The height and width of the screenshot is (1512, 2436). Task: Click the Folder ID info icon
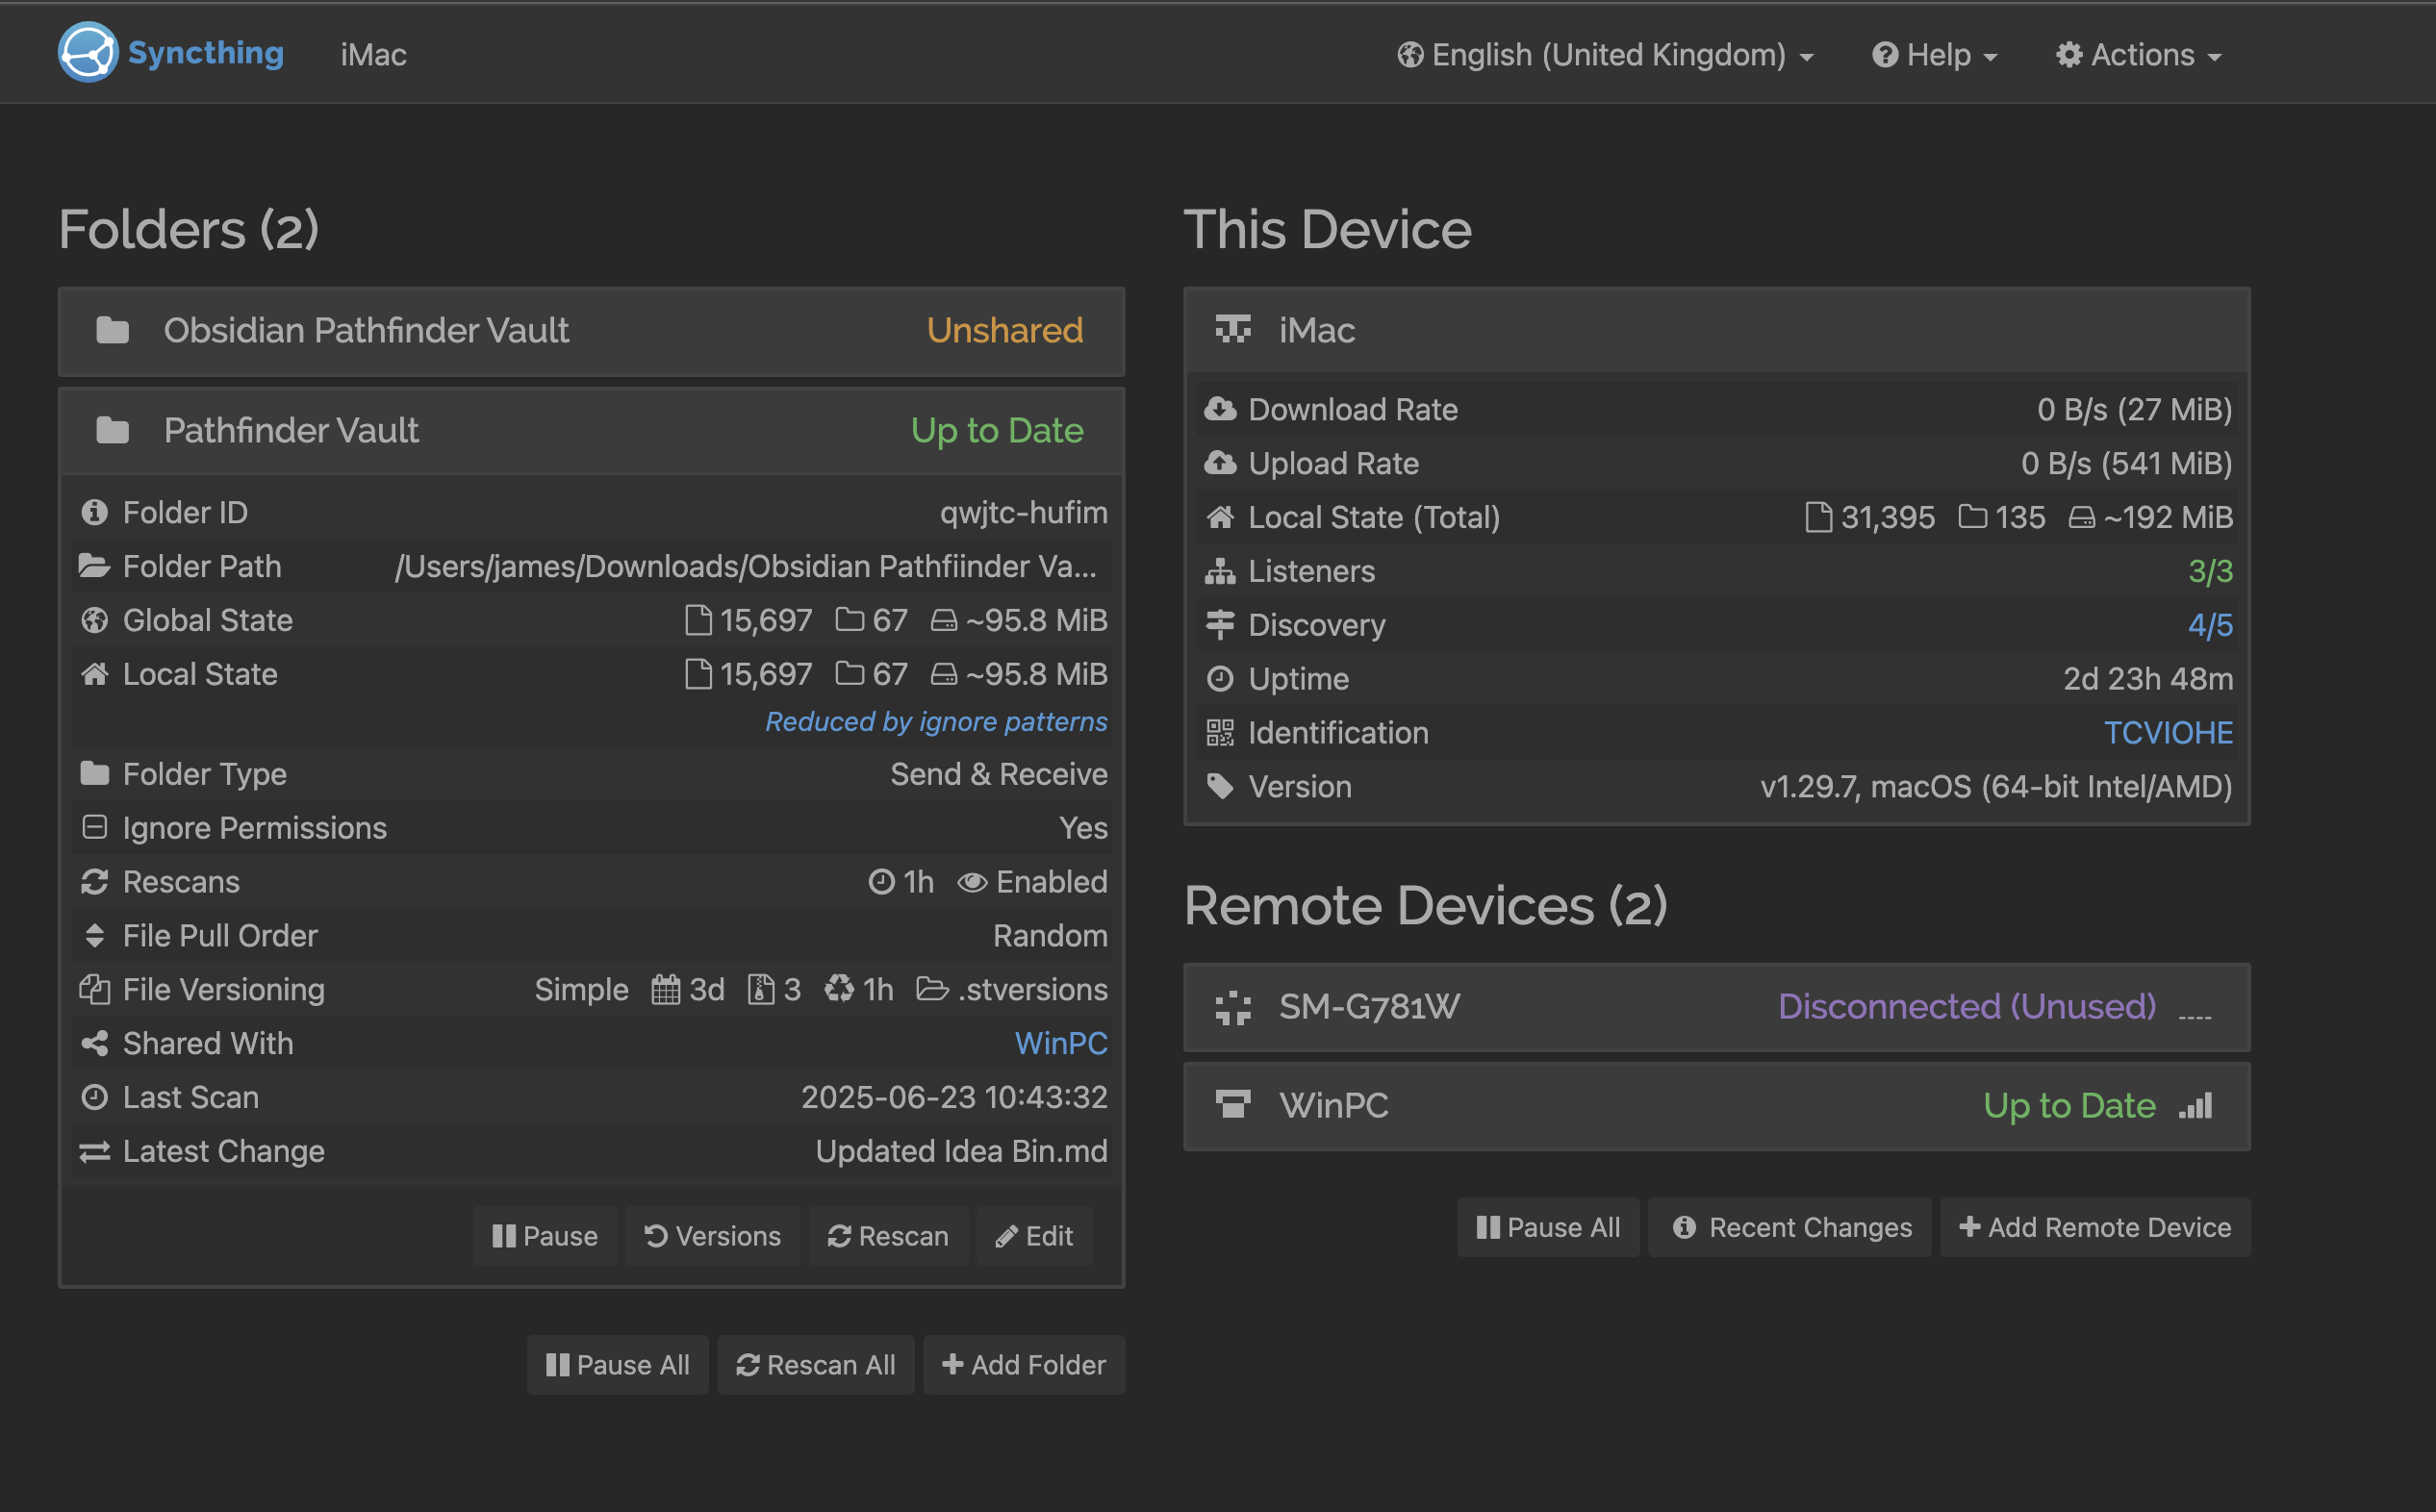(94, 513)
